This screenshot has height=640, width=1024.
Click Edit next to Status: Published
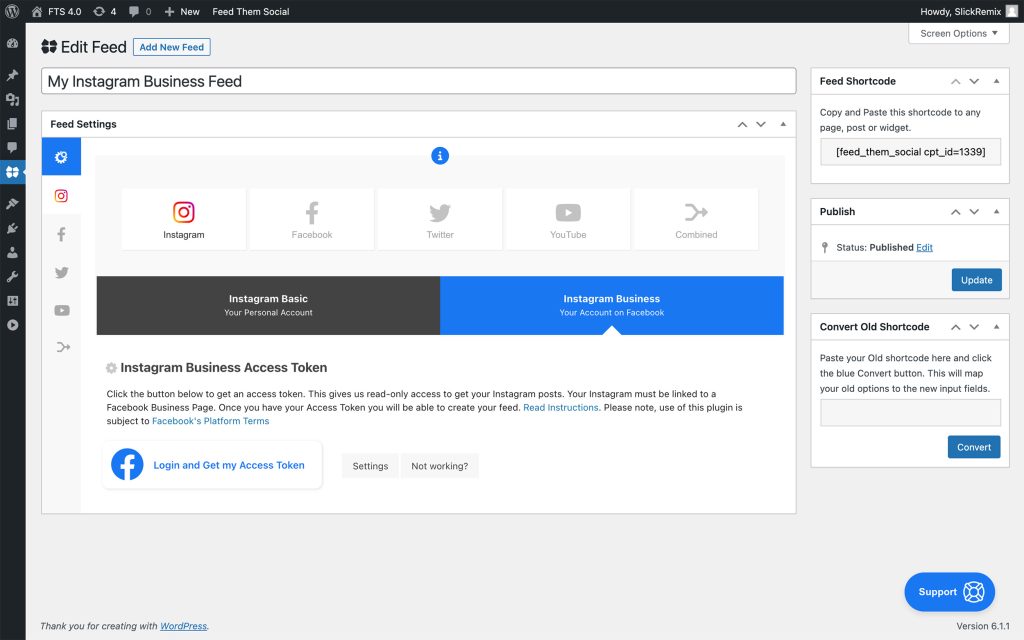pyautogui.click(x=924, y=248)
